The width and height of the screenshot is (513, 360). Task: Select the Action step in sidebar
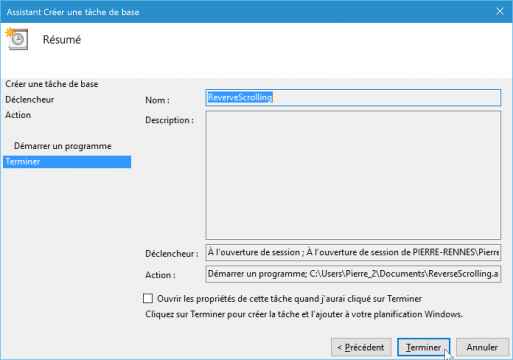coord(18,115)
